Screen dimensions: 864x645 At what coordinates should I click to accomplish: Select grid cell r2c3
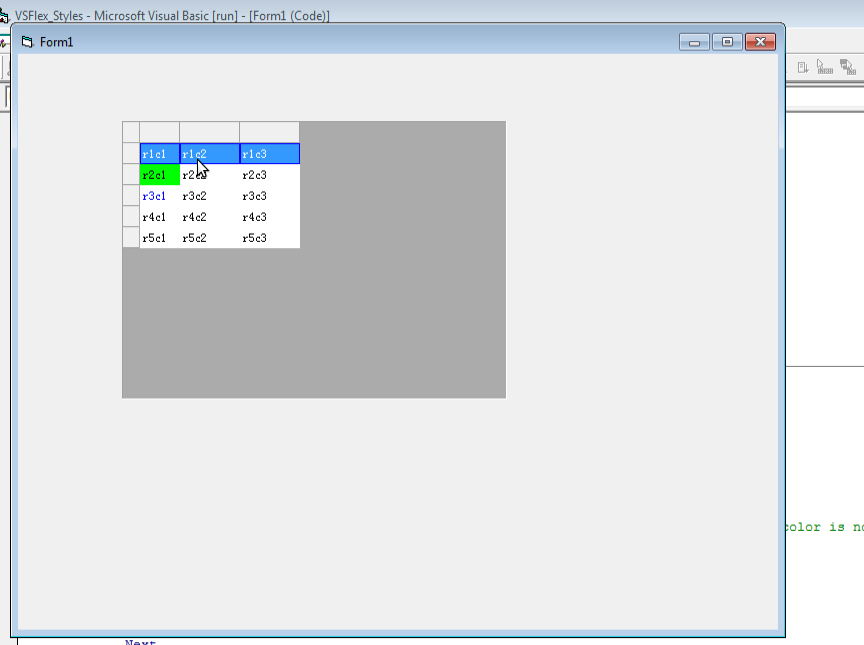tap(269, 175)
